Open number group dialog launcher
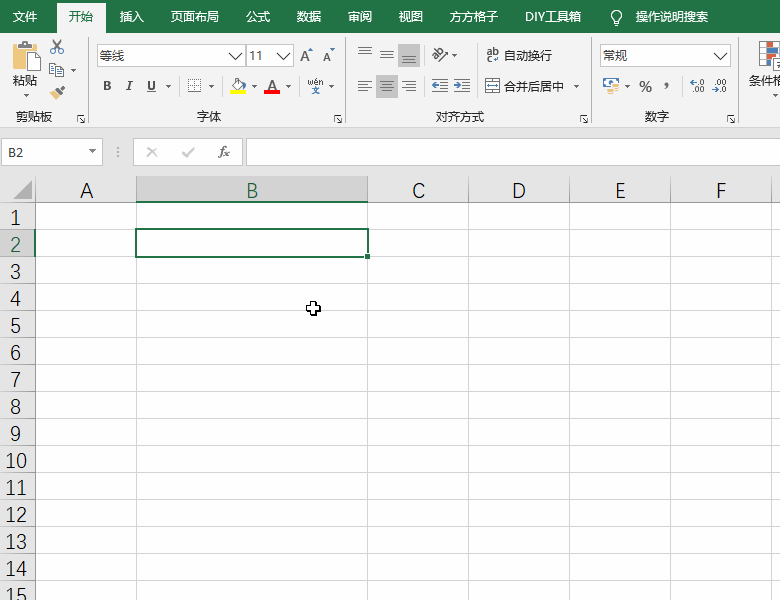 (731, 119)
